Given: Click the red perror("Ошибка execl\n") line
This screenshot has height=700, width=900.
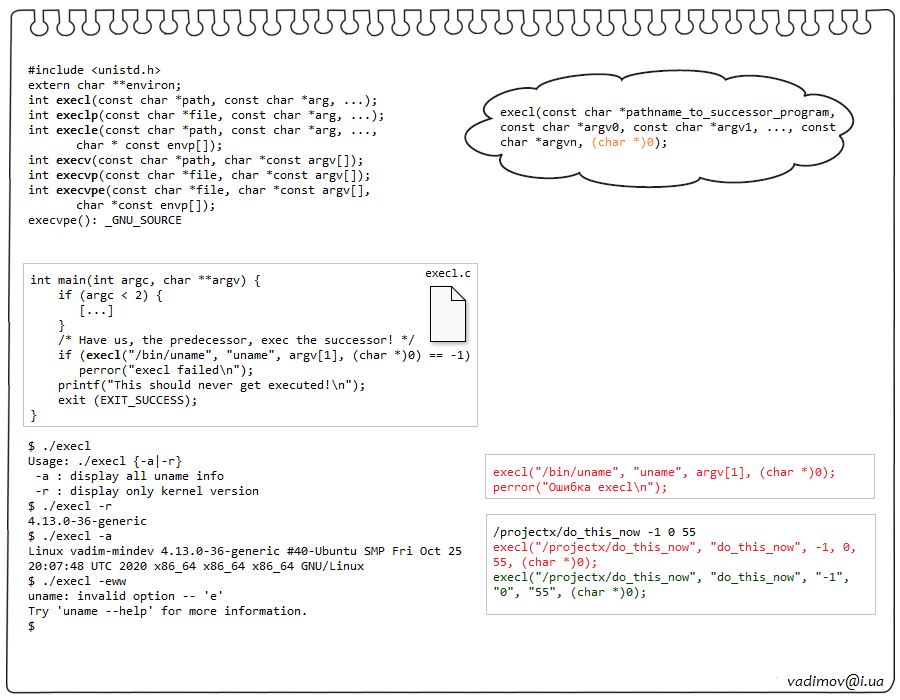Looking at the screenshot, I should [579, 488].
